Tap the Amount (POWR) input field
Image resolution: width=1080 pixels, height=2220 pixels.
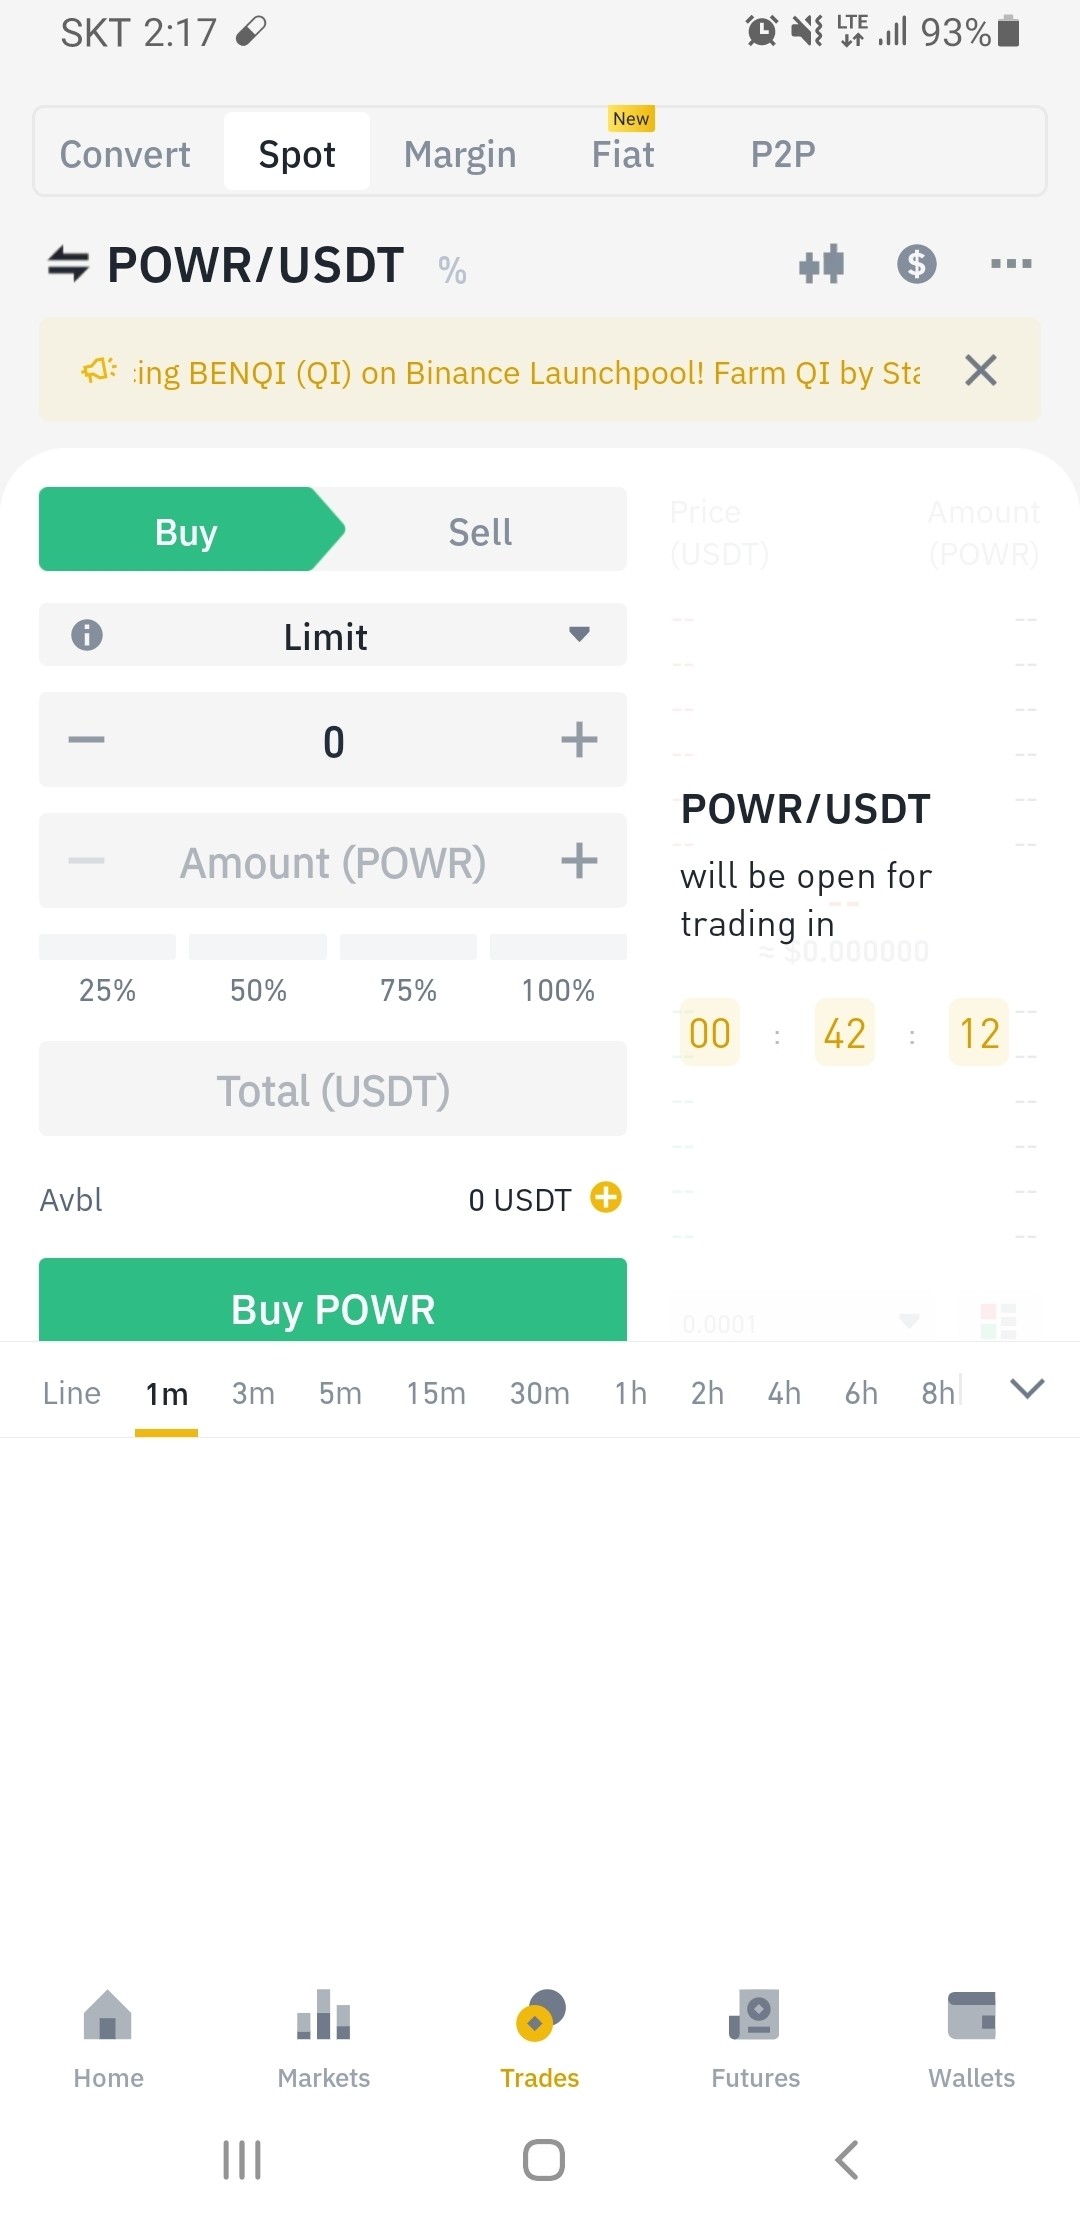(333, 862)
